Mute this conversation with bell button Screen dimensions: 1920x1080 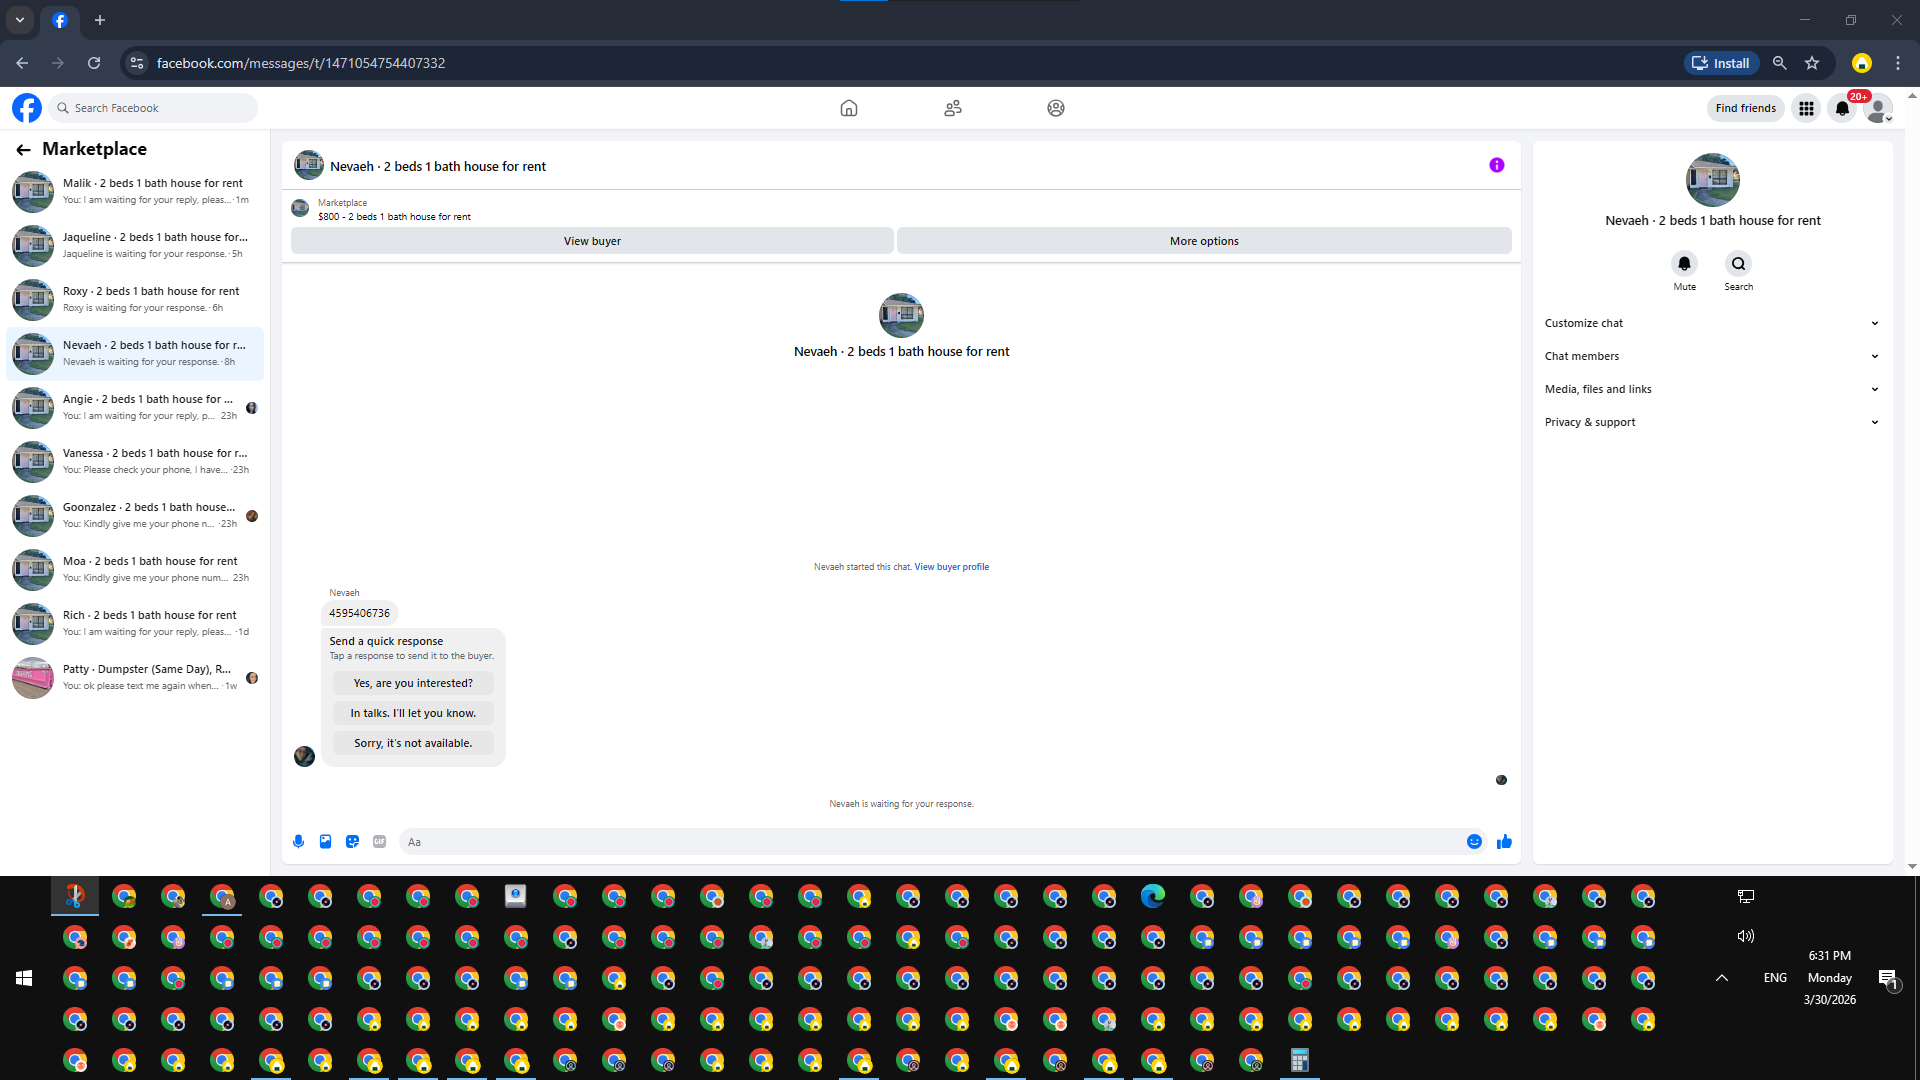point(1684,264)
